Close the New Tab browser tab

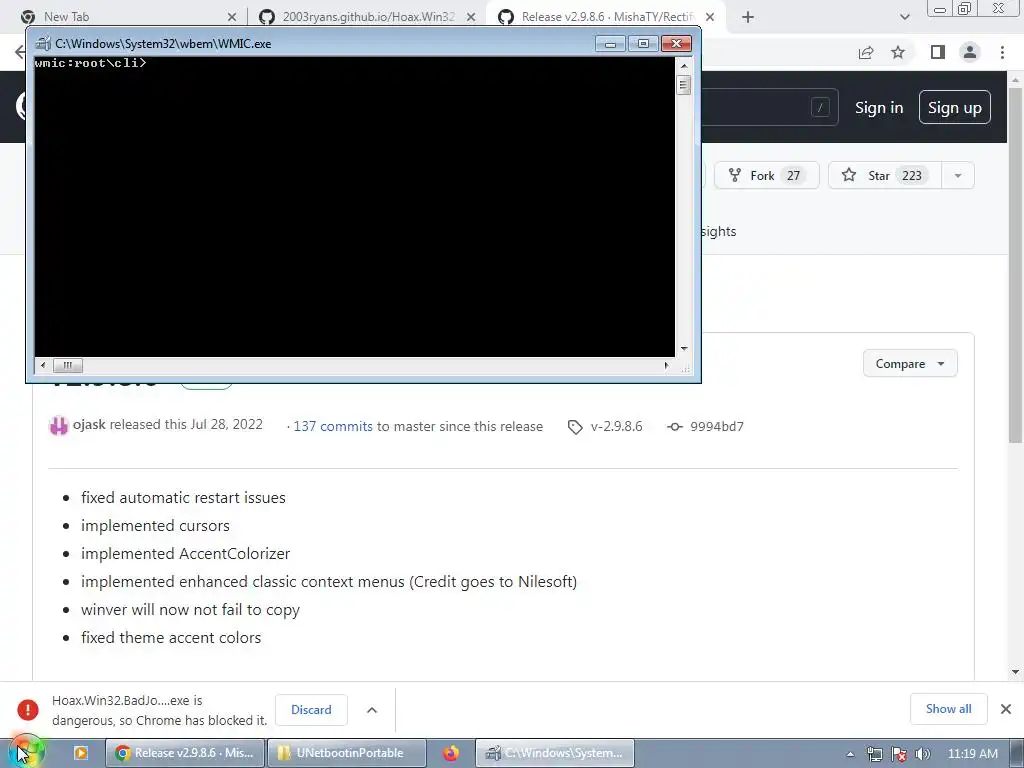pyautogui.click(x=232, y=17)
